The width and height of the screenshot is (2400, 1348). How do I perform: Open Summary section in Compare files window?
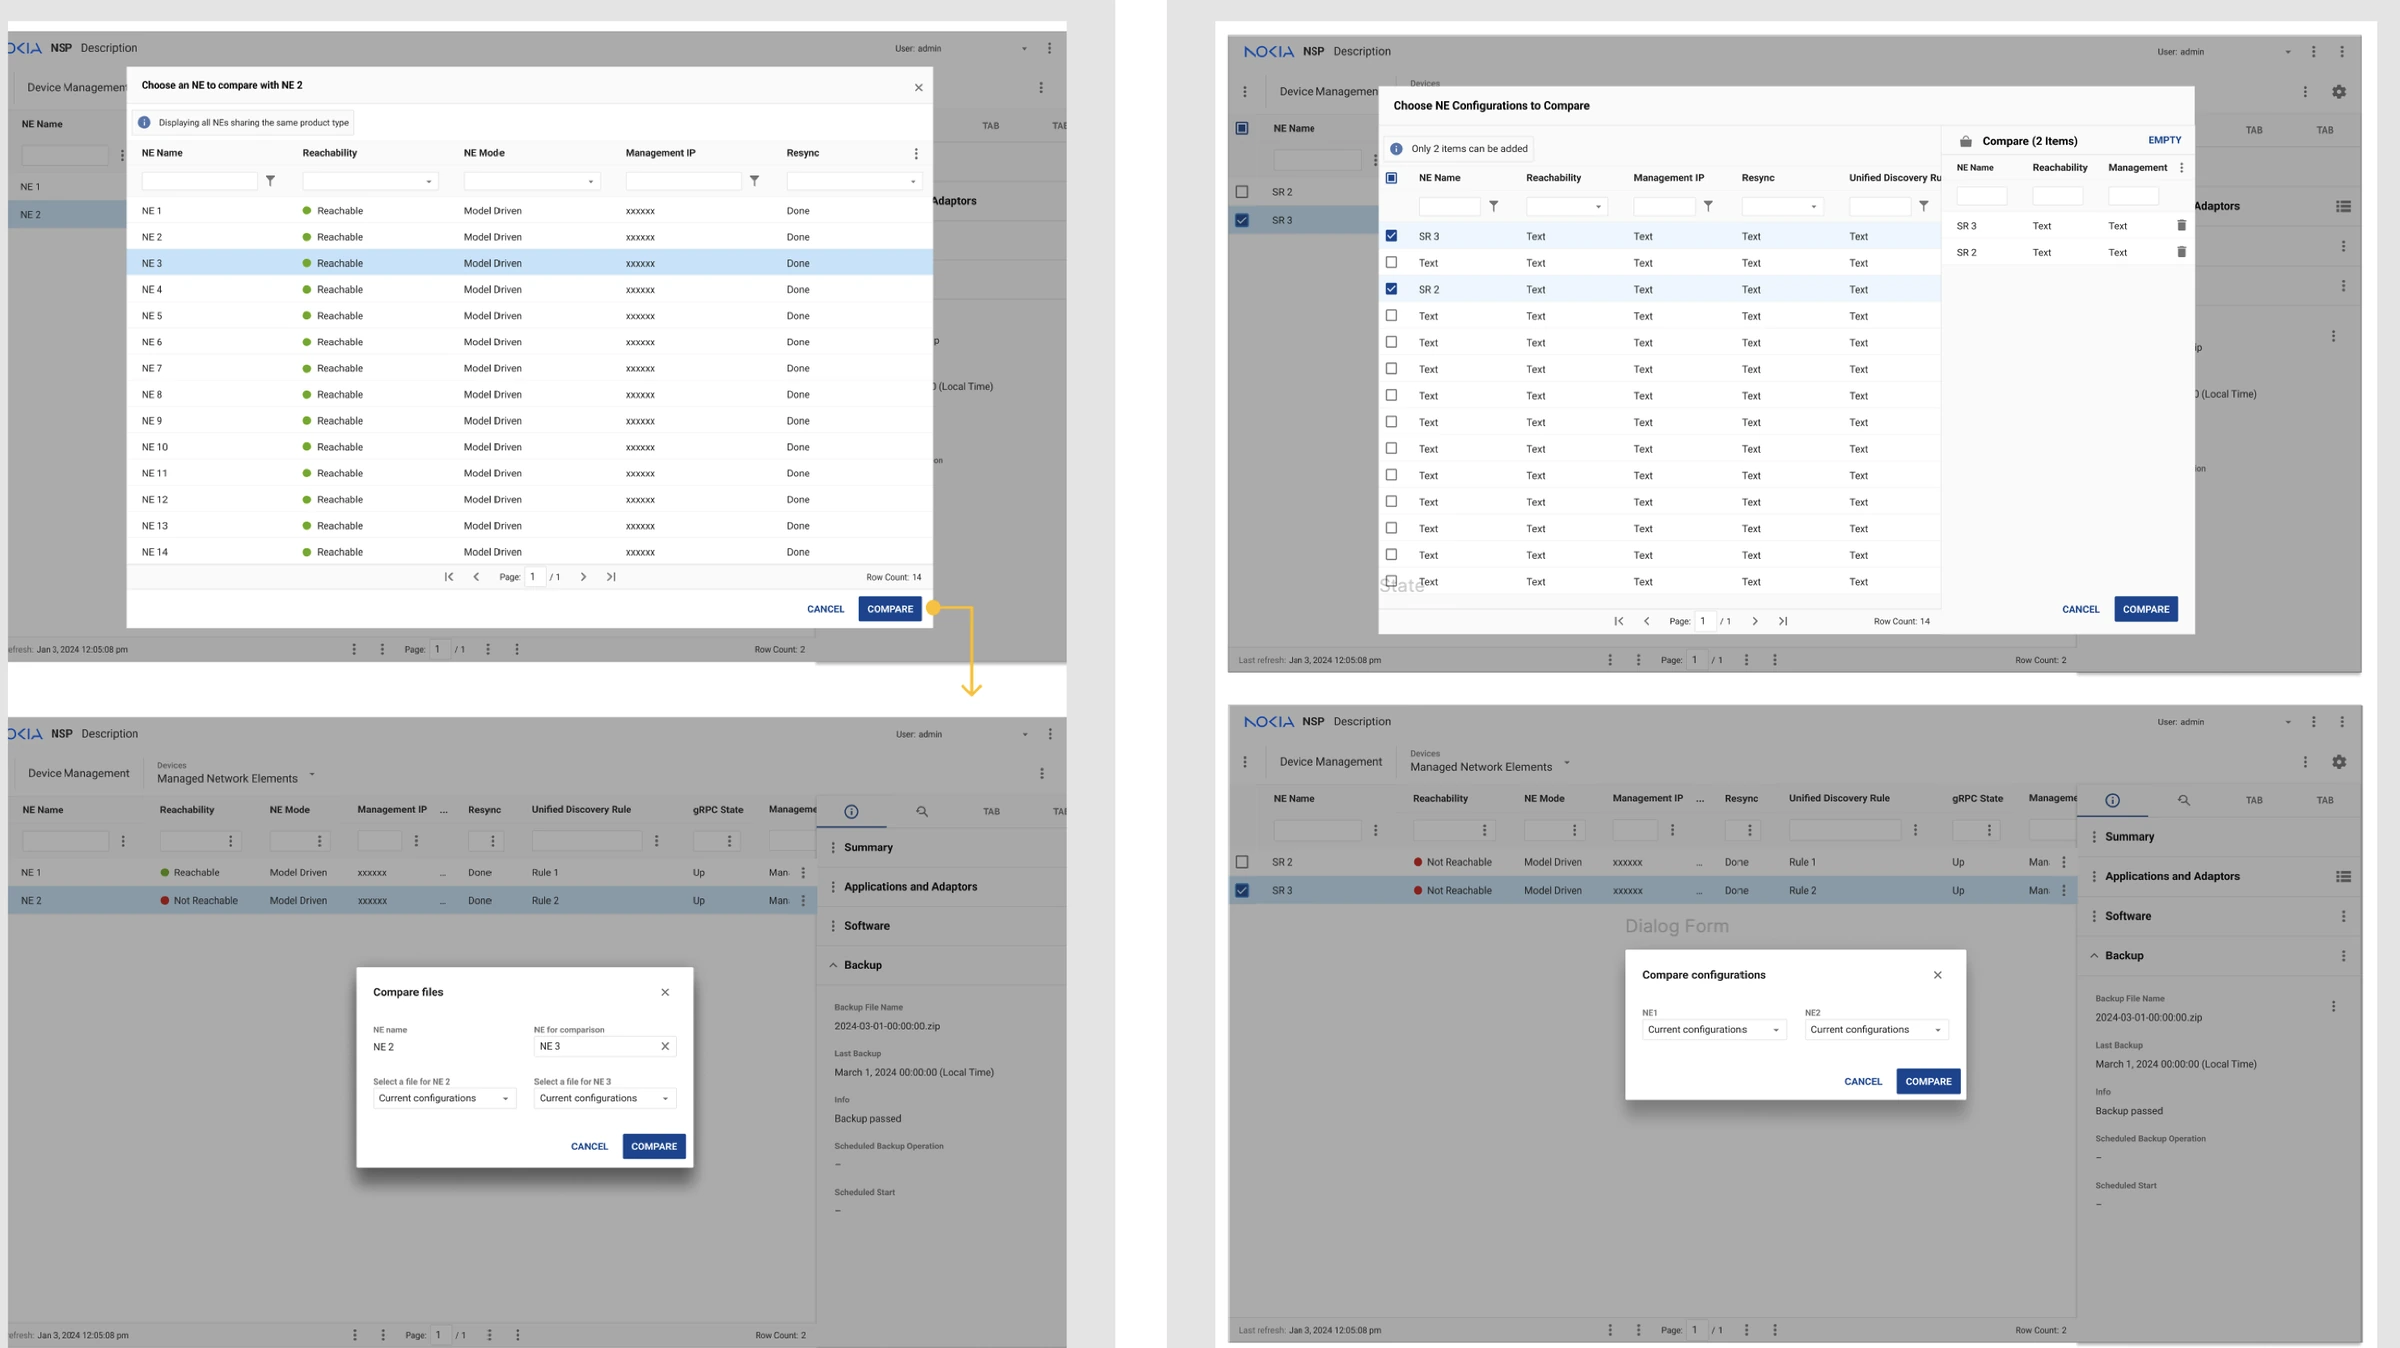tap(868, 847)
